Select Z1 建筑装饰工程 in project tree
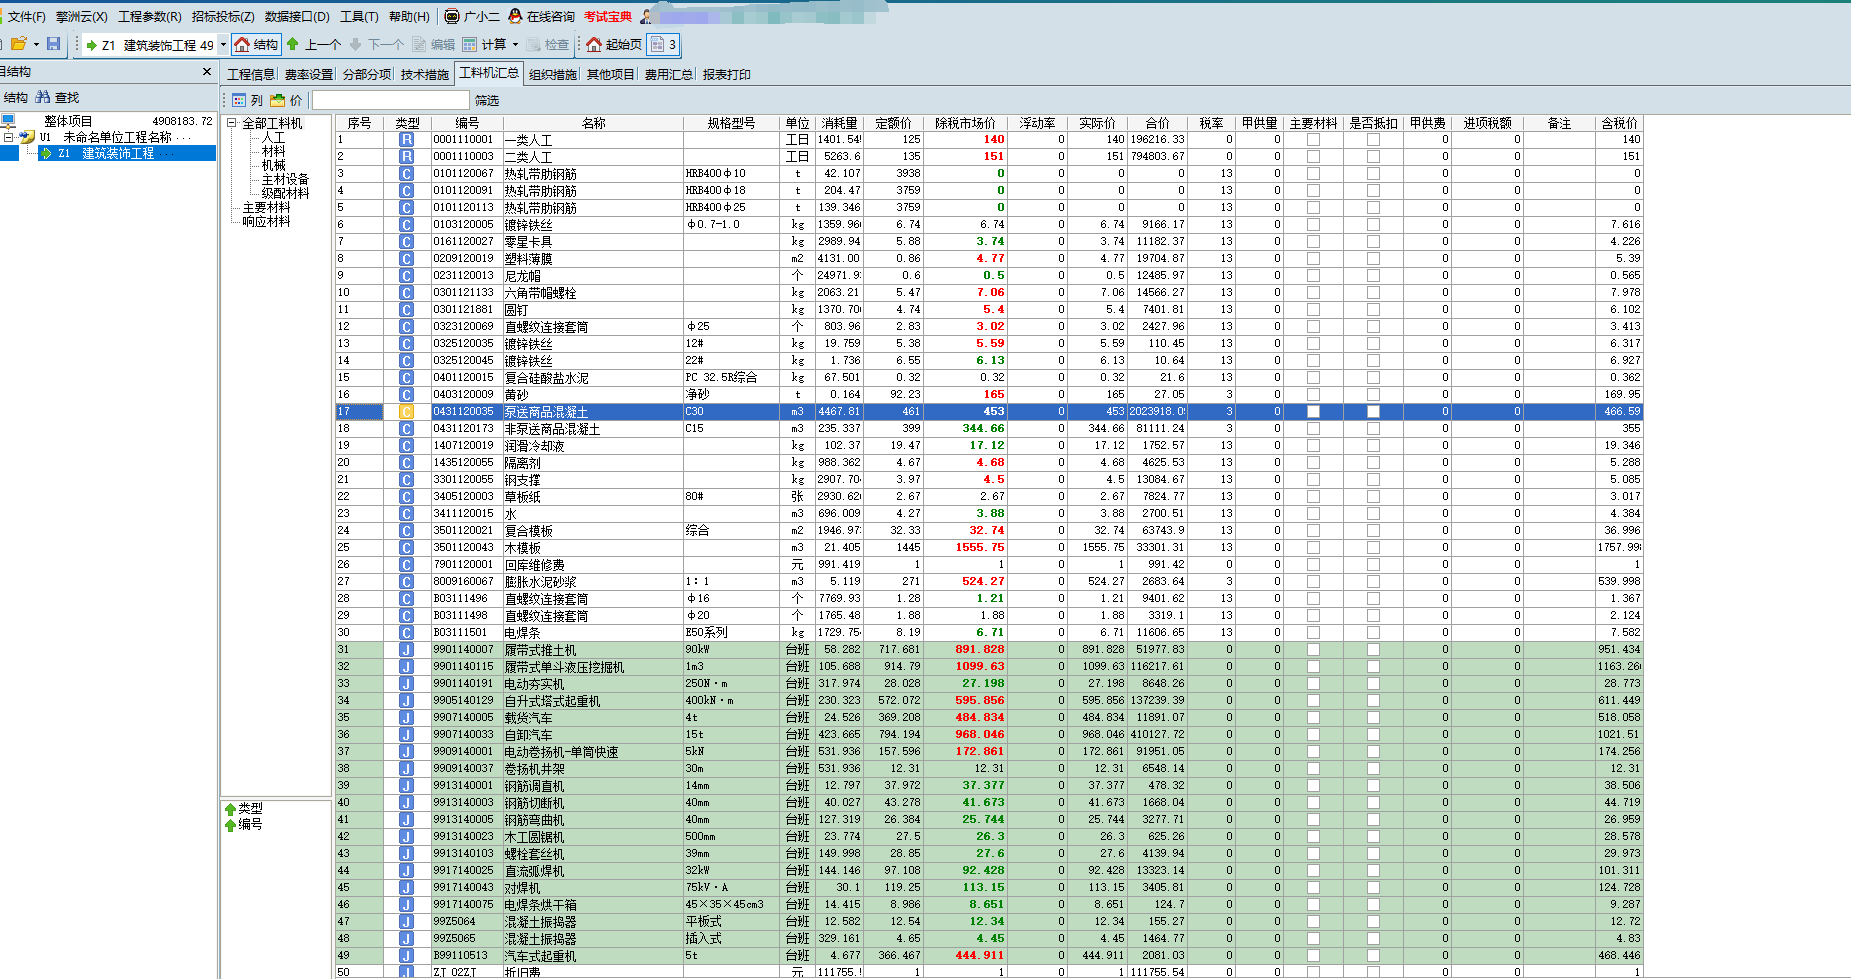The image size is (1851, 979). [x=106, y=153]
